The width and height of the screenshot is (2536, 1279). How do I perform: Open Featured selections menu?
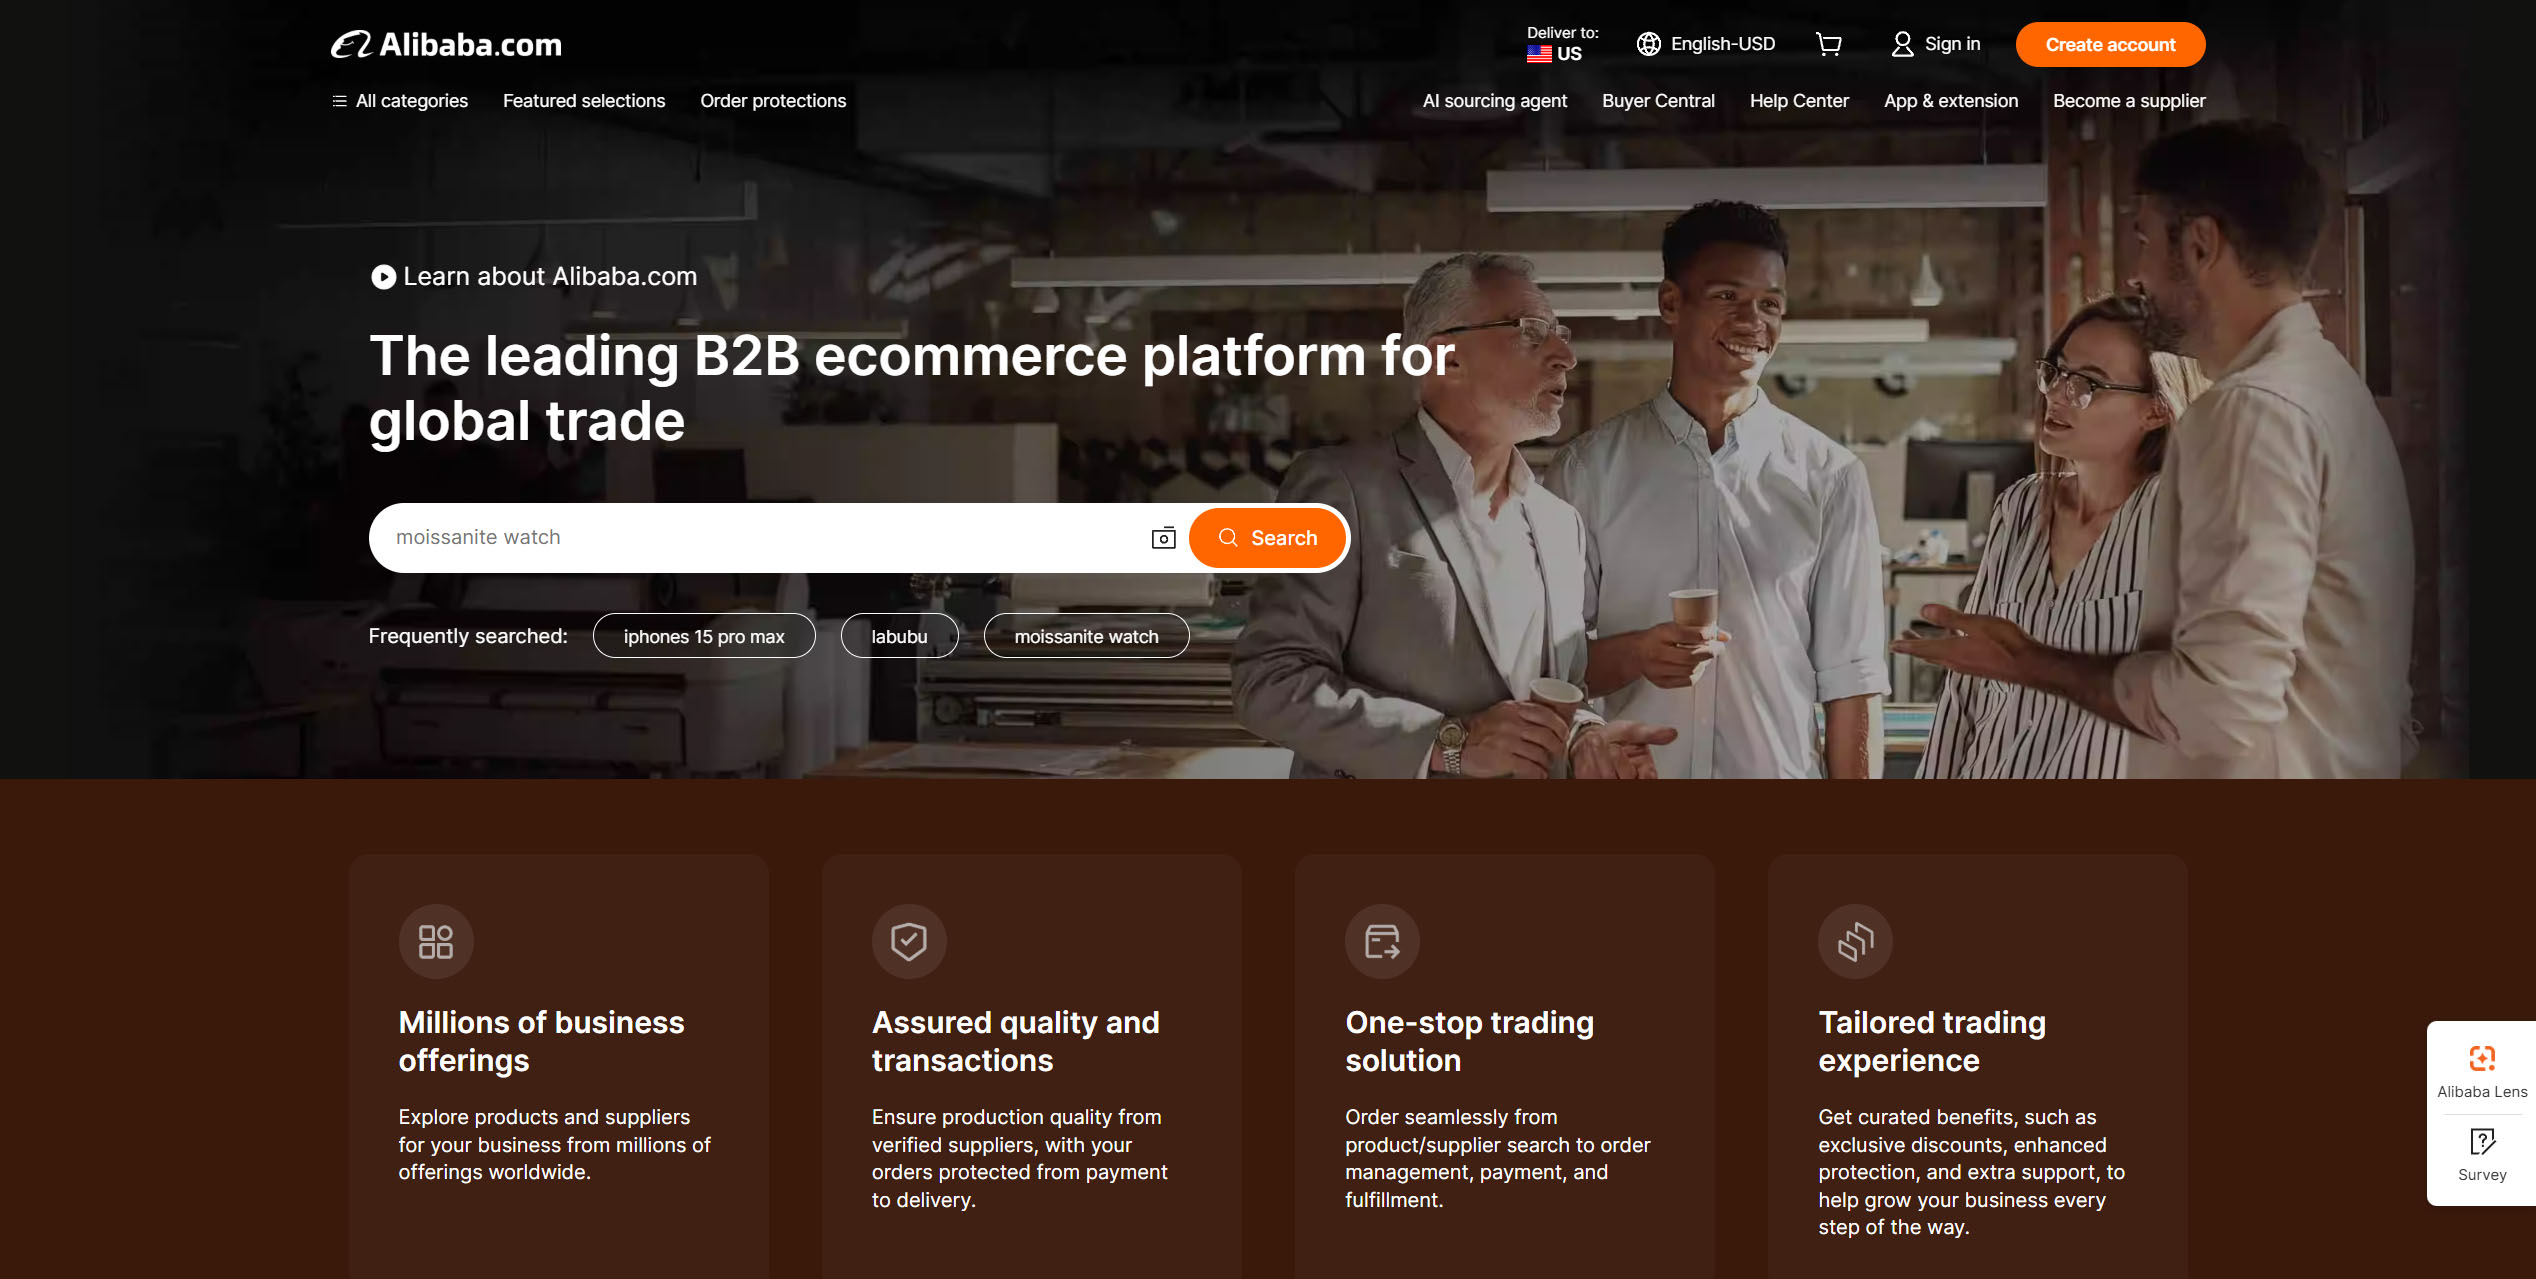click(x=584, y=101)
